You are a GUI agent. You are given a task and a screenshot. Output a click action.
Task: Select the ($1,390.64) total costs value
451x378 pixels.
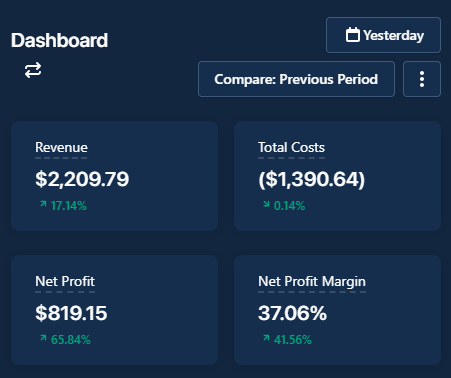pyautogui.click(x=312, y=179)
